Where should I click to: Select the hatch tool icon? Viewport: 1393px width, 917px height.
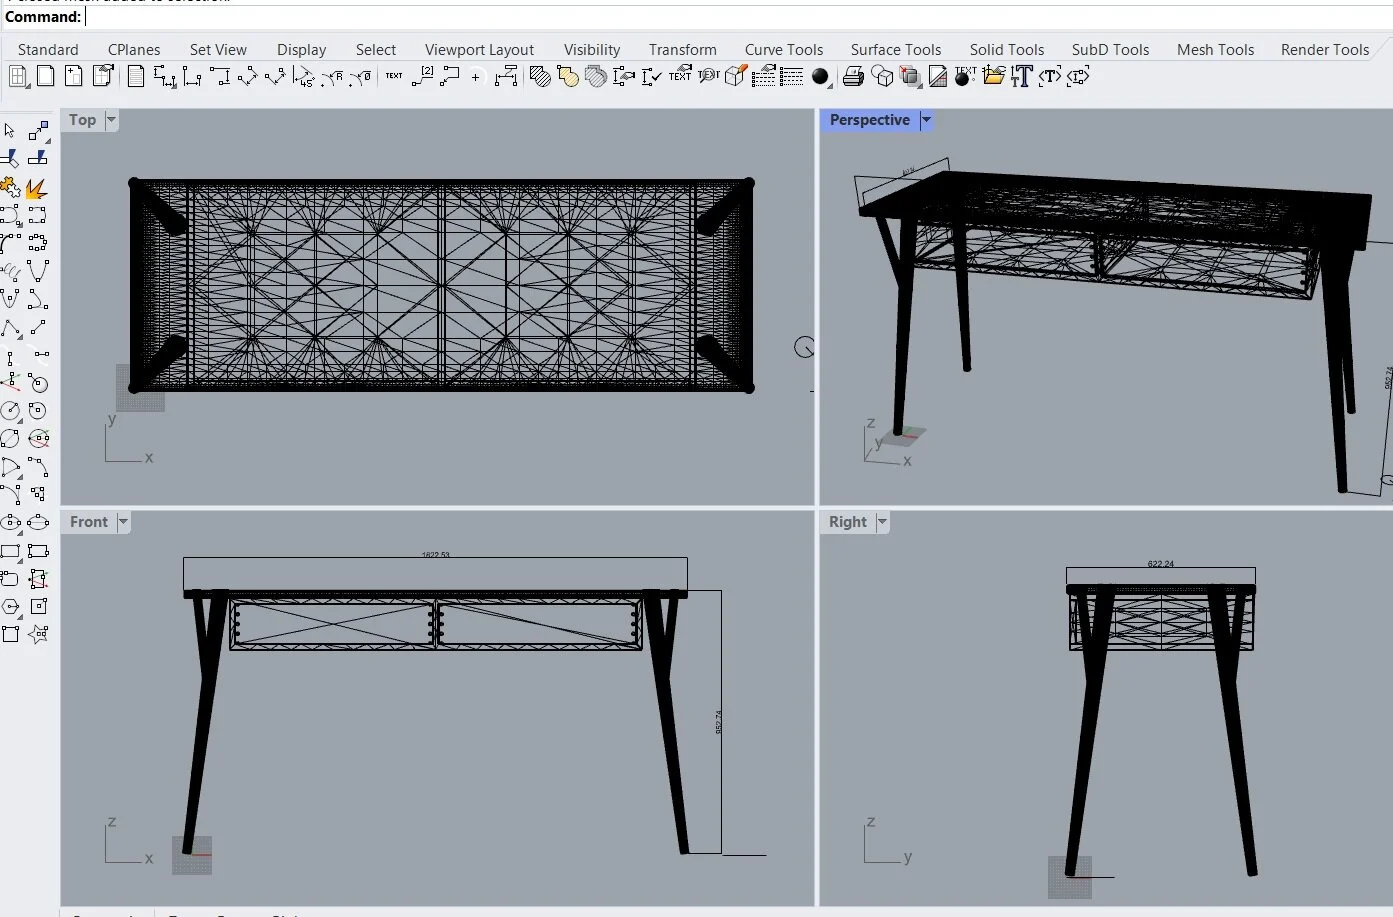point(540,77)
